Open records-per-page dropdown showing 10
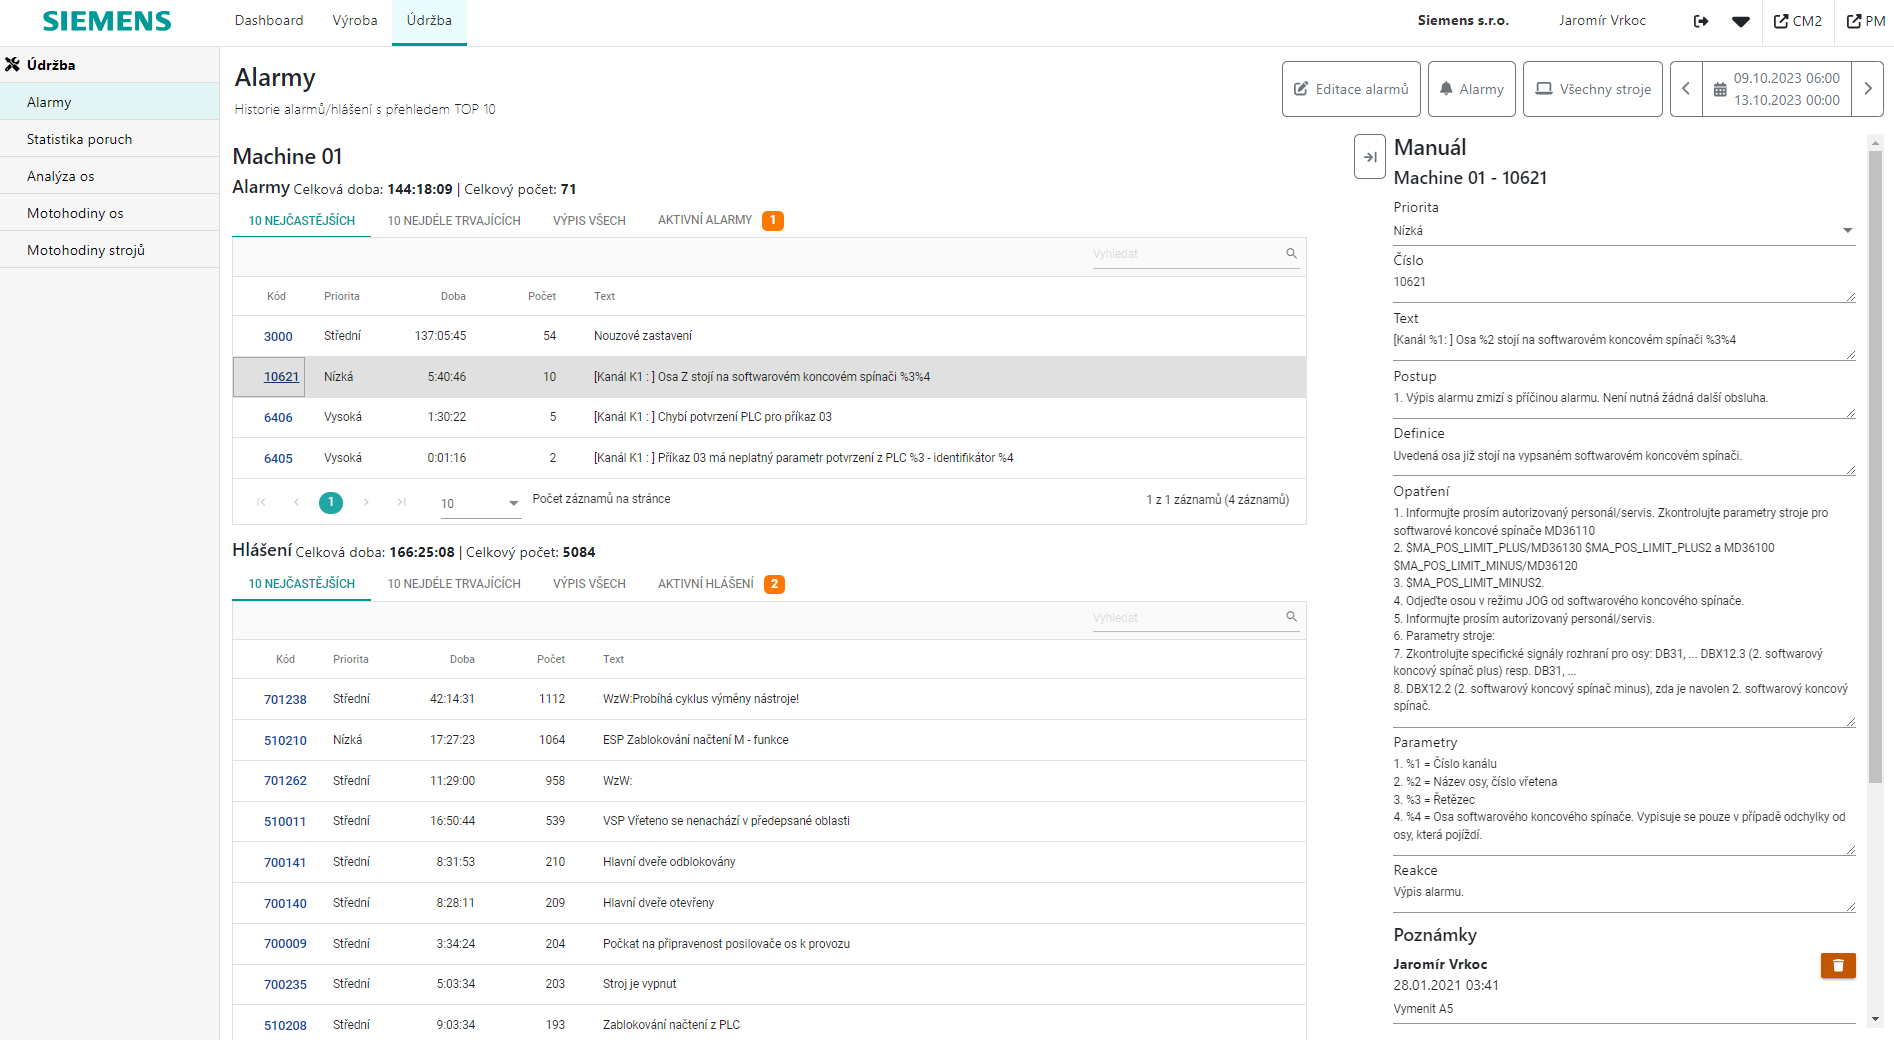 coord(480,503)
